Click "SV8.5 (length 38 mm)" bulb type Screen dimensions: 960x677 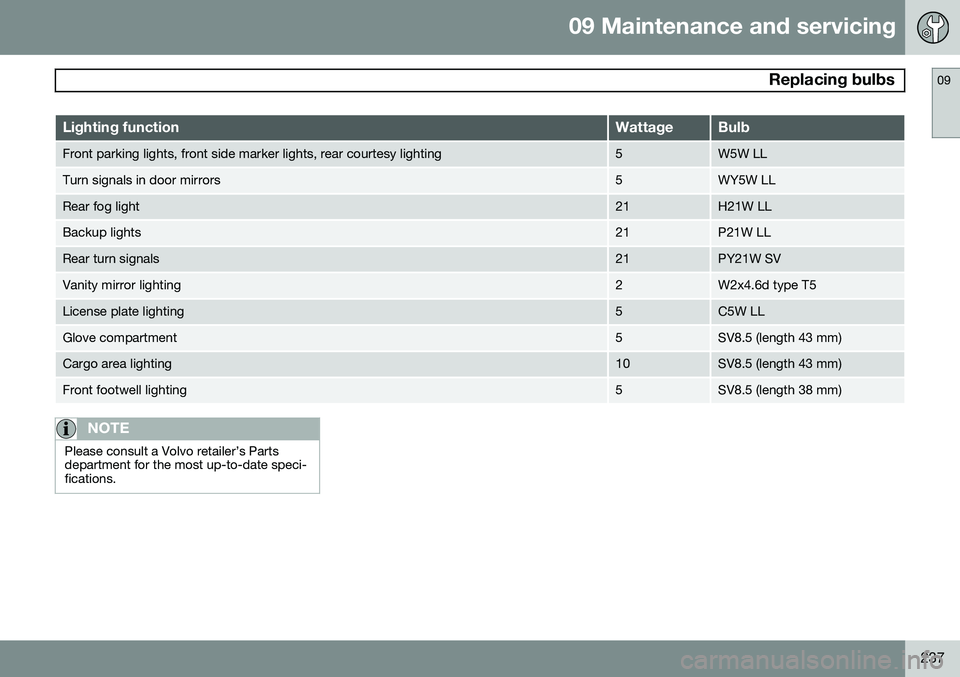pyautogui.click(x=779, y=391)
